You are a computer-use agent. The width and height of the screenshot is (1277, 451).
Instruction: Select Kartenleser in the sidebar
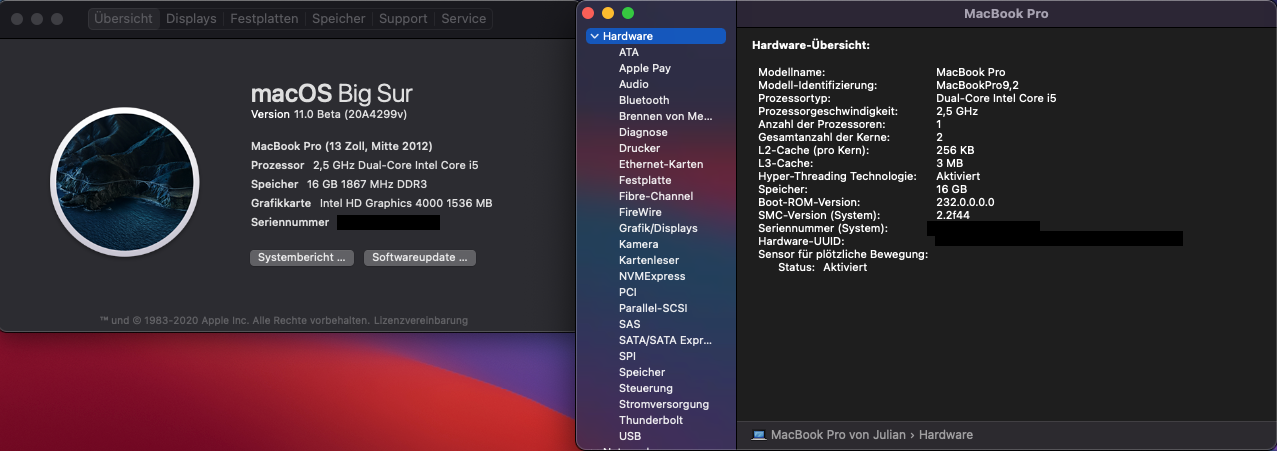(x=648, y=260)
